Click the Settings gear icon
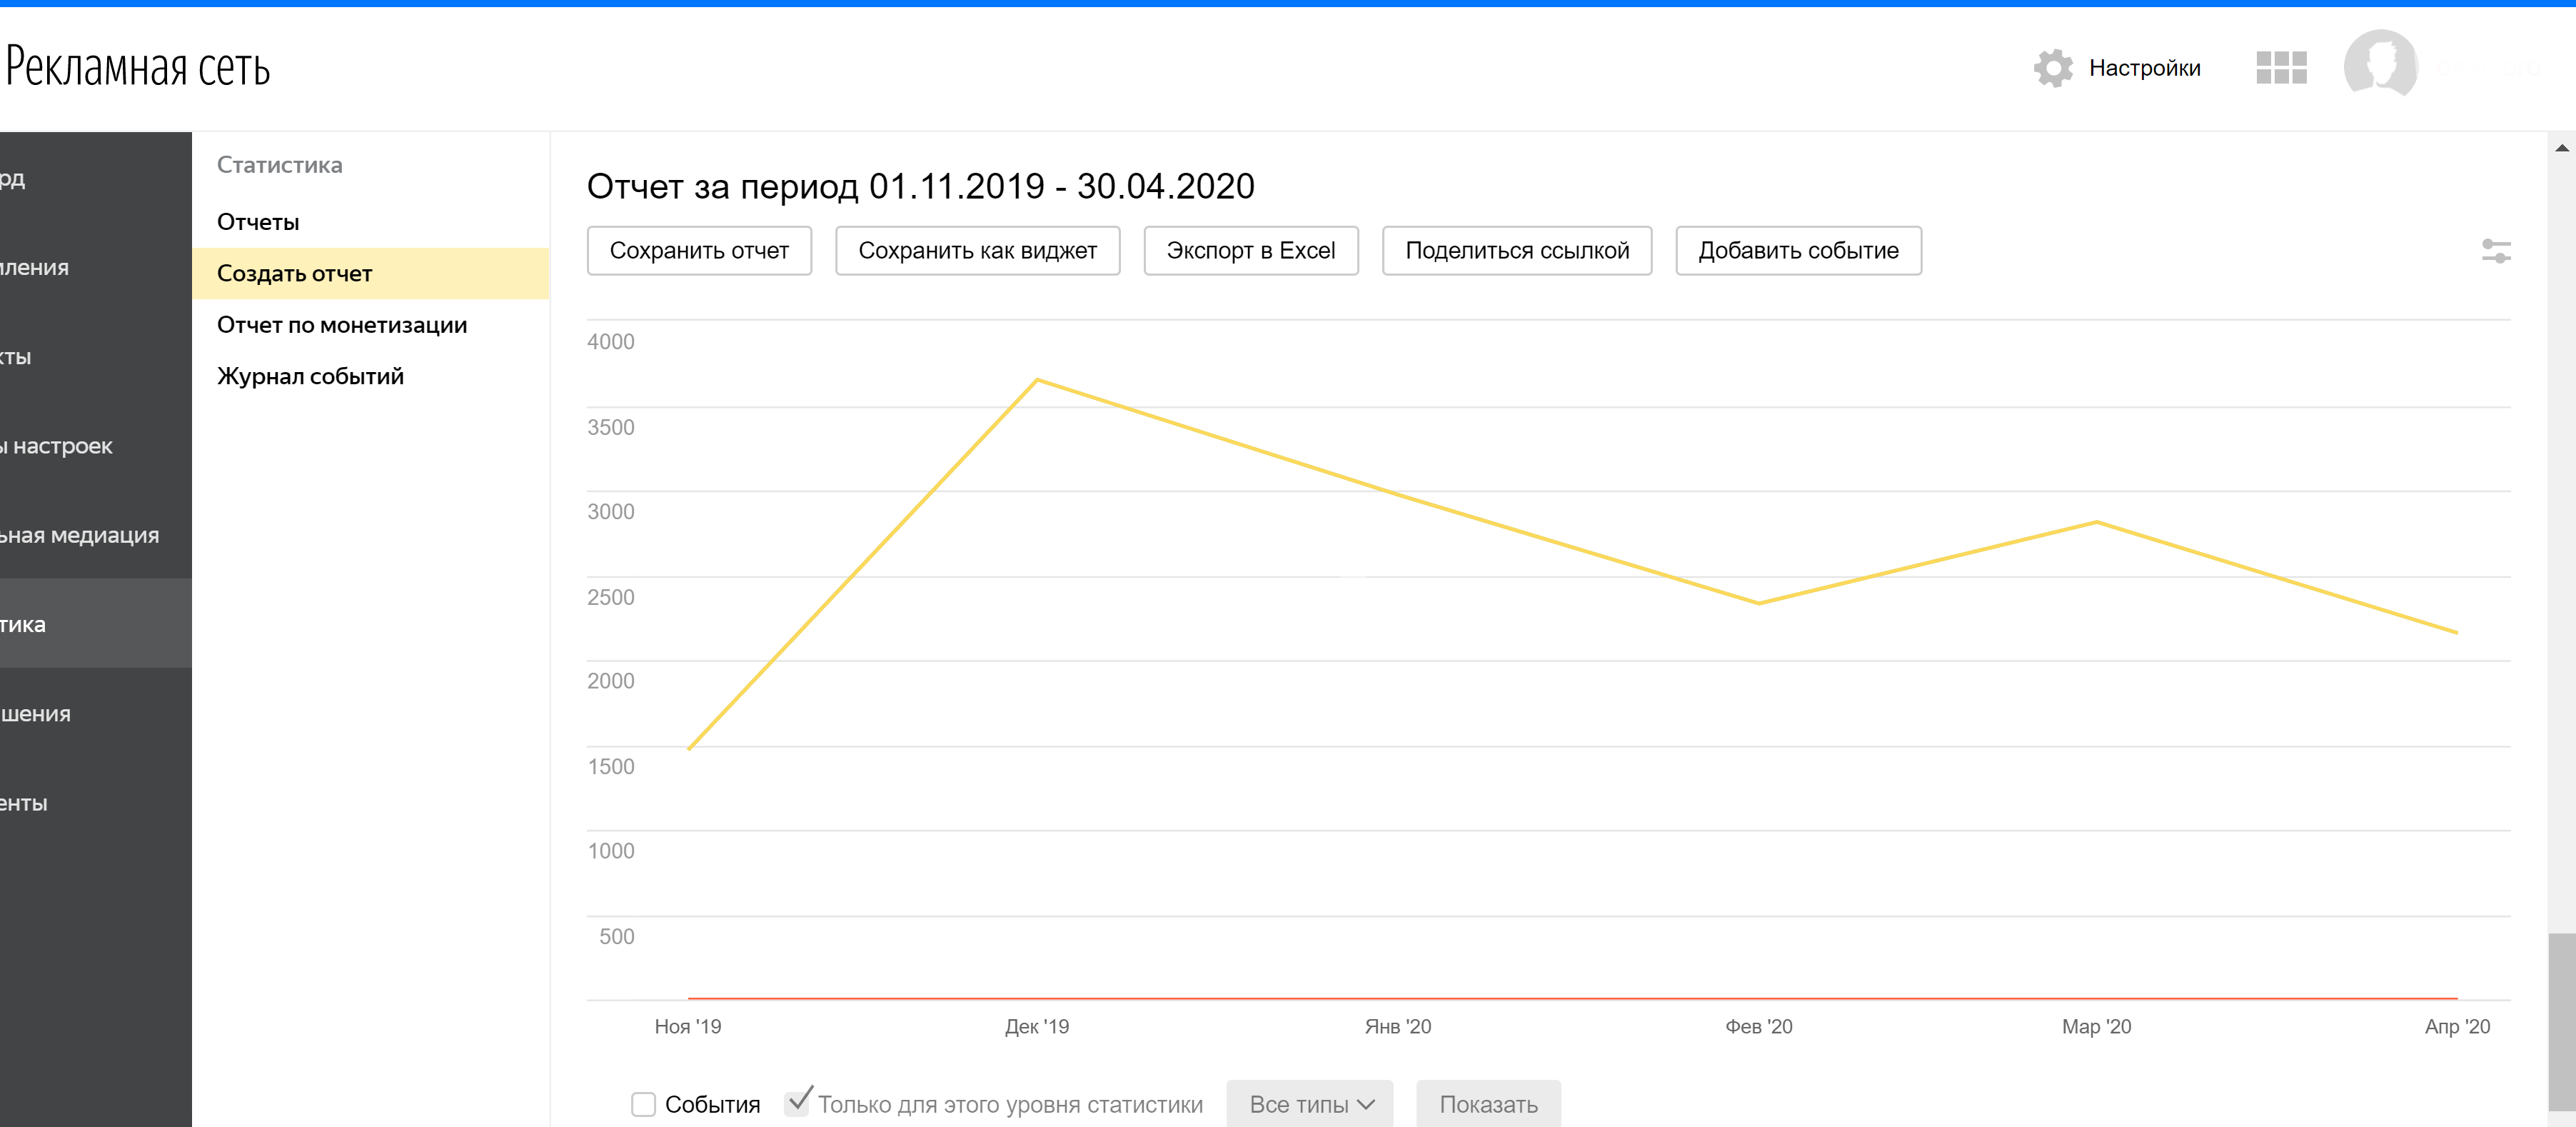This screenshot has width=2576, height=1127. click(x=2053, y=68)
